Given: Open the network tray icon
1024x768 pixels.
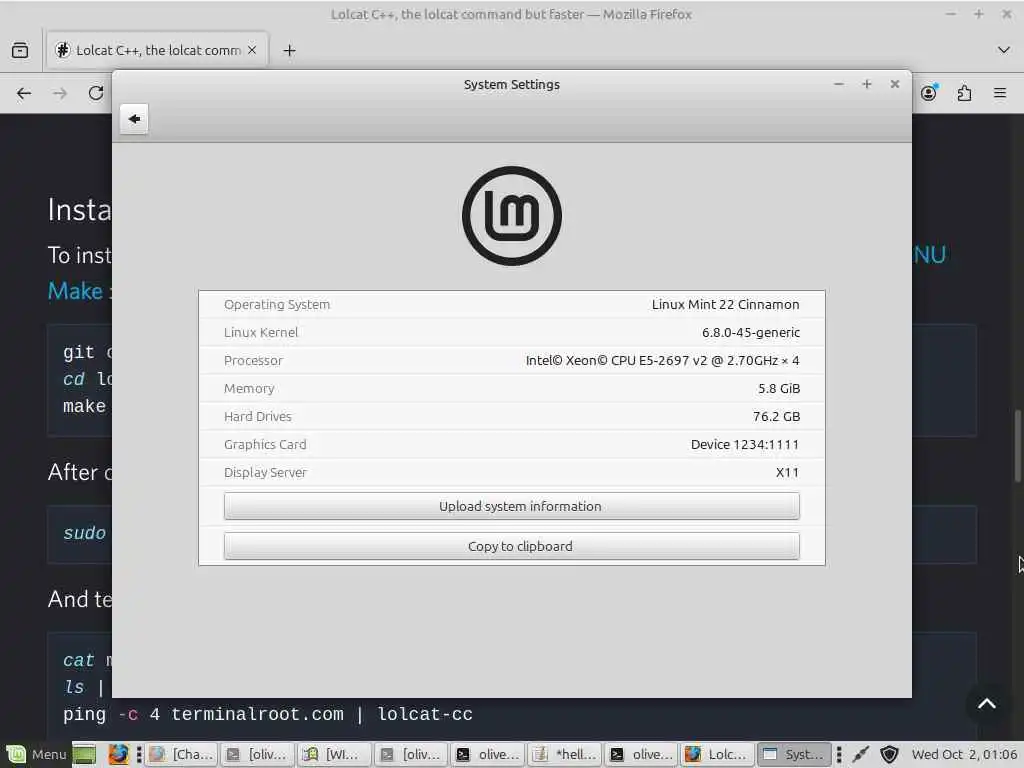Looking at the screenshot, I should click(861, 754).
